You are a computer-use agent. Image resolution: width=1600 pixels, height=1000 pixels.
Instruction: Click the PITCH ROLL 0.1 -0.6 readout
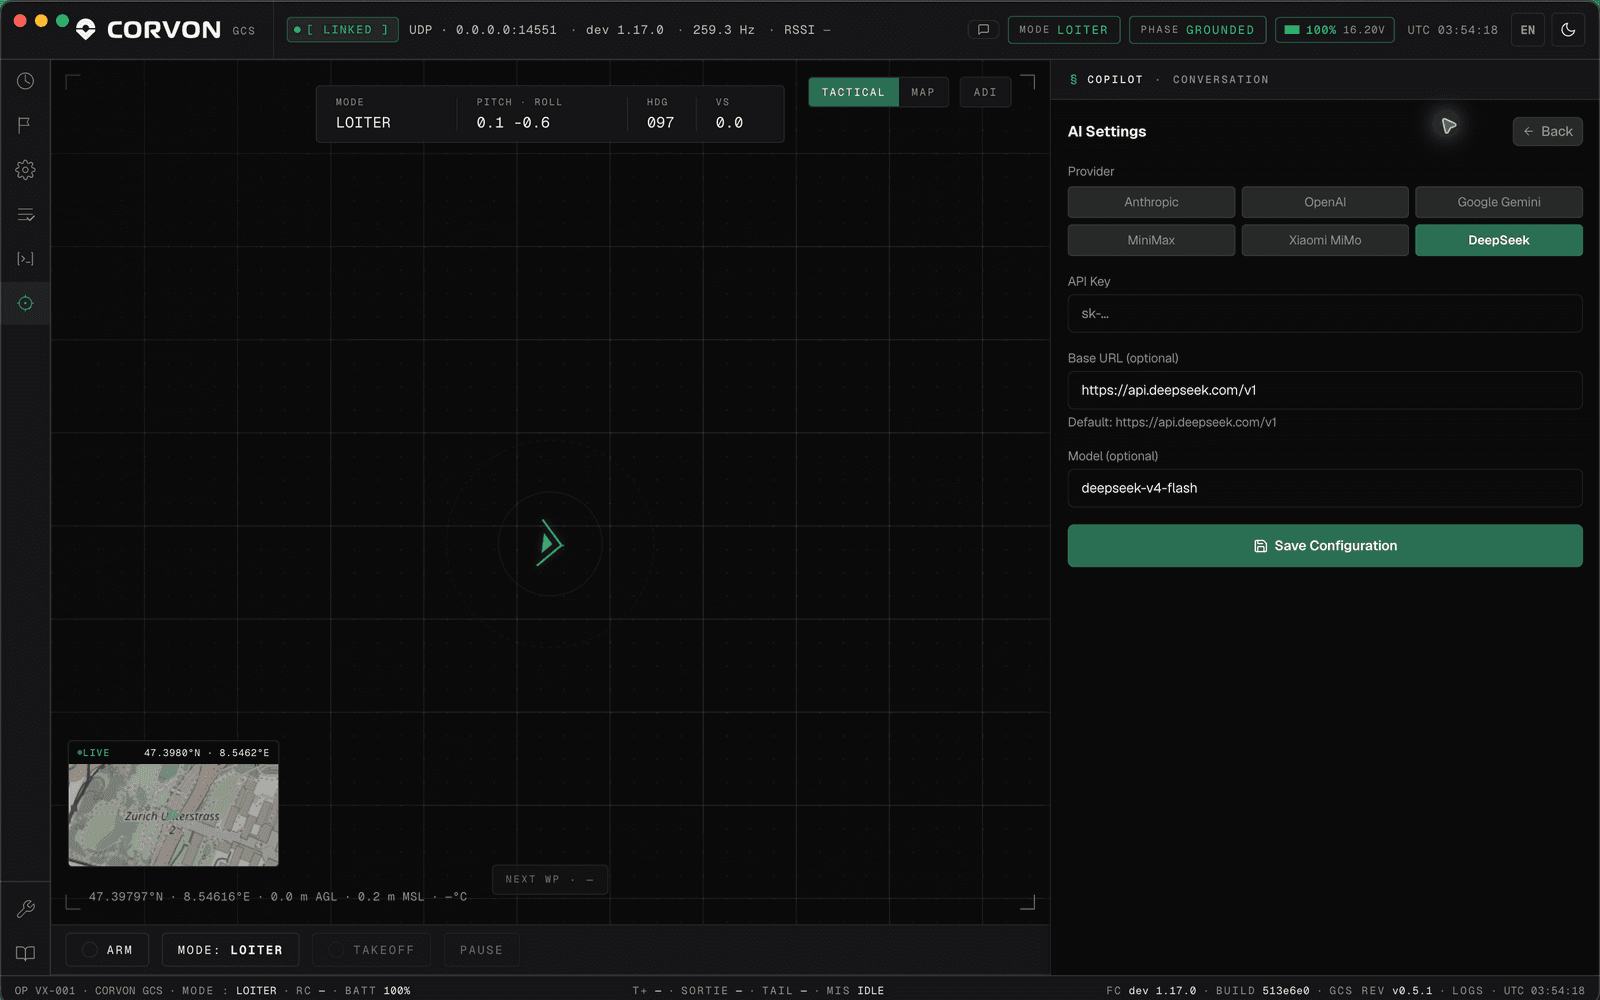click(519, 113)
